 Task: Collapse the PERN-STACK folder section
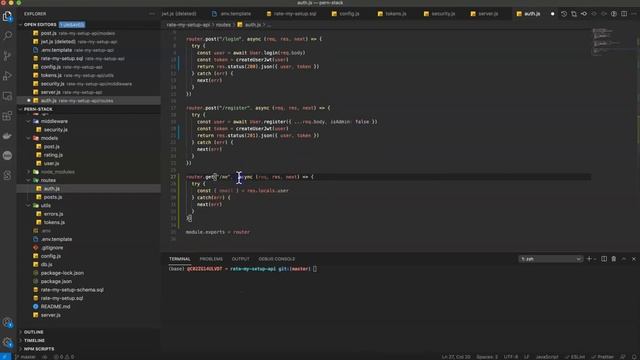pyautogui.click(x=21, y=109)
